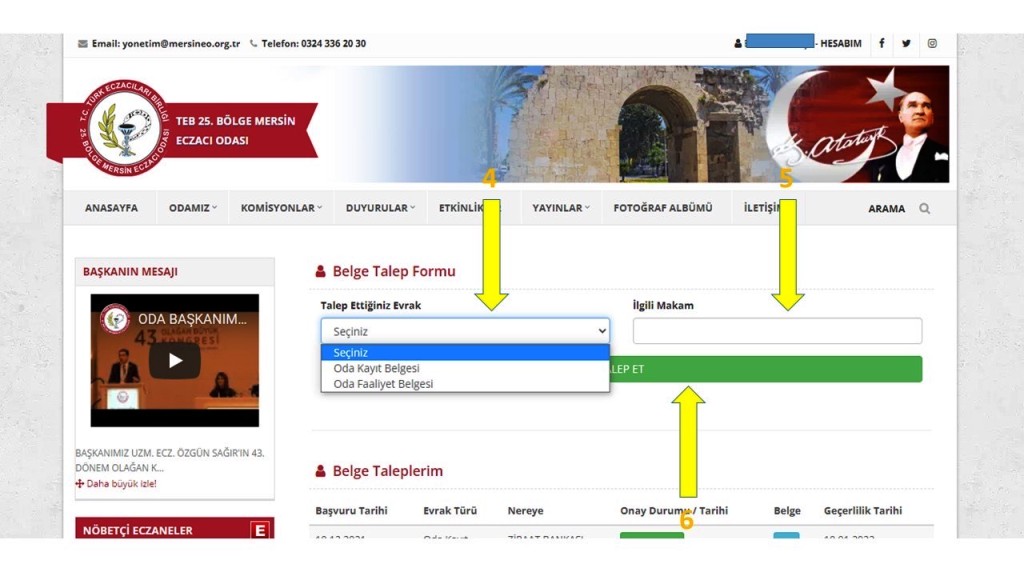This screenshot has height=576, width=1024.
Task: Expand the DUYURULAR menu
Action: click(380, 208)
